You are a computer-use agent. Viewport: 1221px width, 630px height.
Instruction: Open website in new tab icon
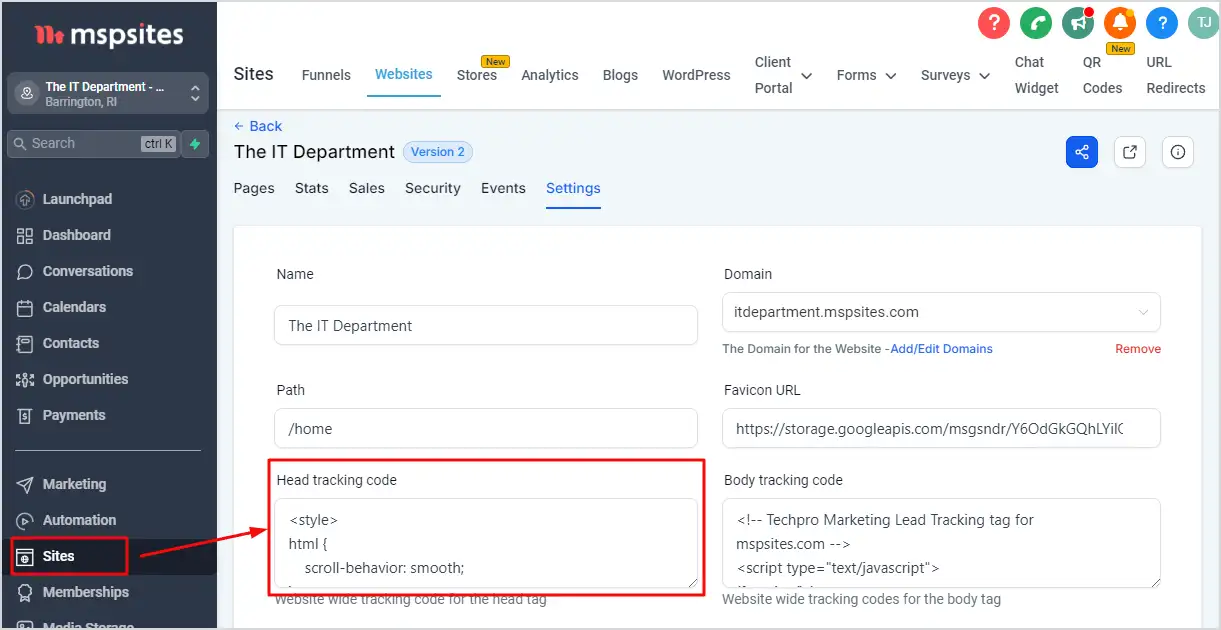pyautogui.click(x=1129, y=152)
